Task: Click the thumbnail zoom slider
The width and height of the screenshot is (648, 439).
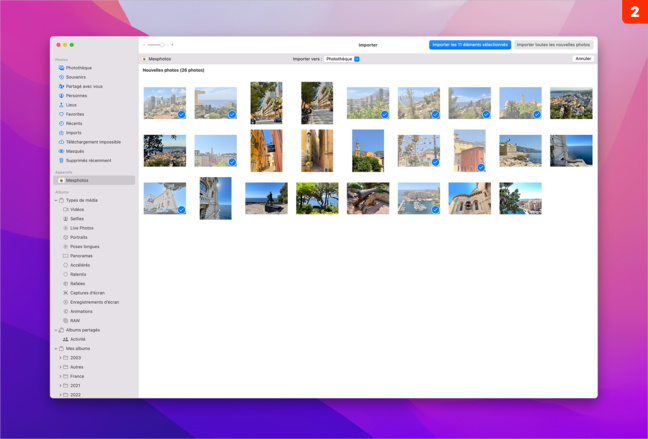Action: [x=158, y=45]
